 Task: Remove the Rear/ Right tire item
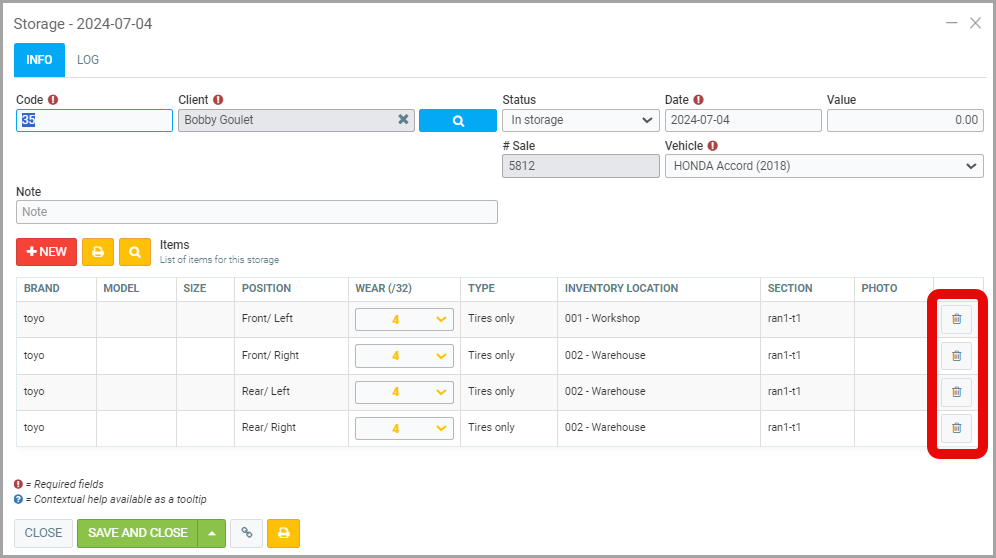(x=956, y=427)
